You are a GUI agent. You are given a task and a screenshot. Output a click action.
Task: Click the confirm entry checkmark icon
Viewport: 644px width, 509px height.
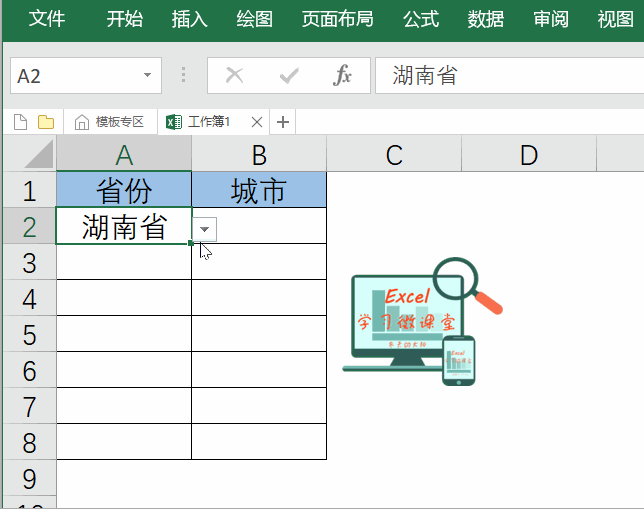(289, 76)
